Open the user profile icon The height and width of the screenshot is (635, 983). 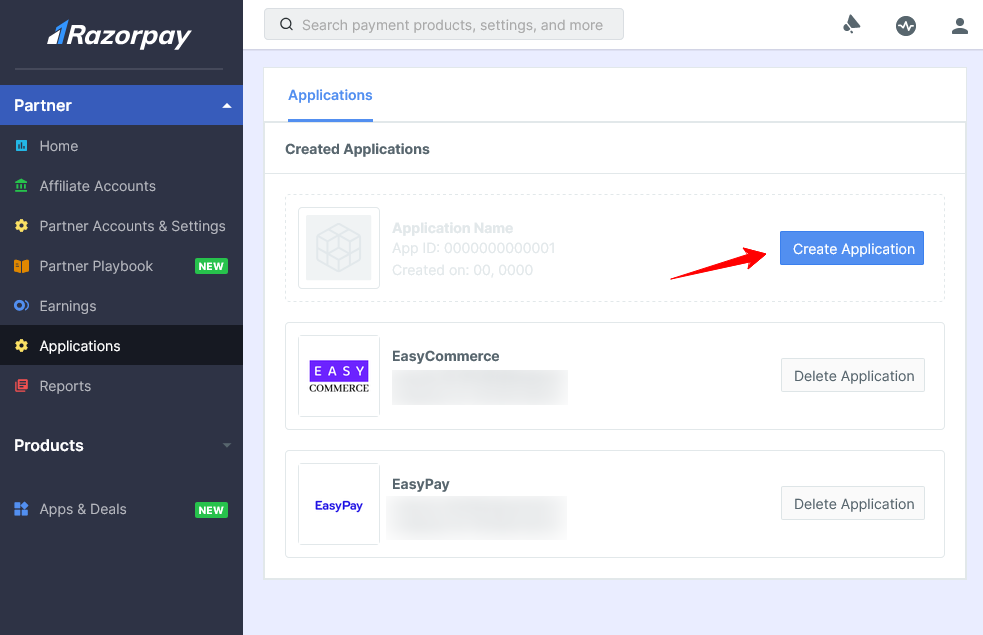[960, 26]
